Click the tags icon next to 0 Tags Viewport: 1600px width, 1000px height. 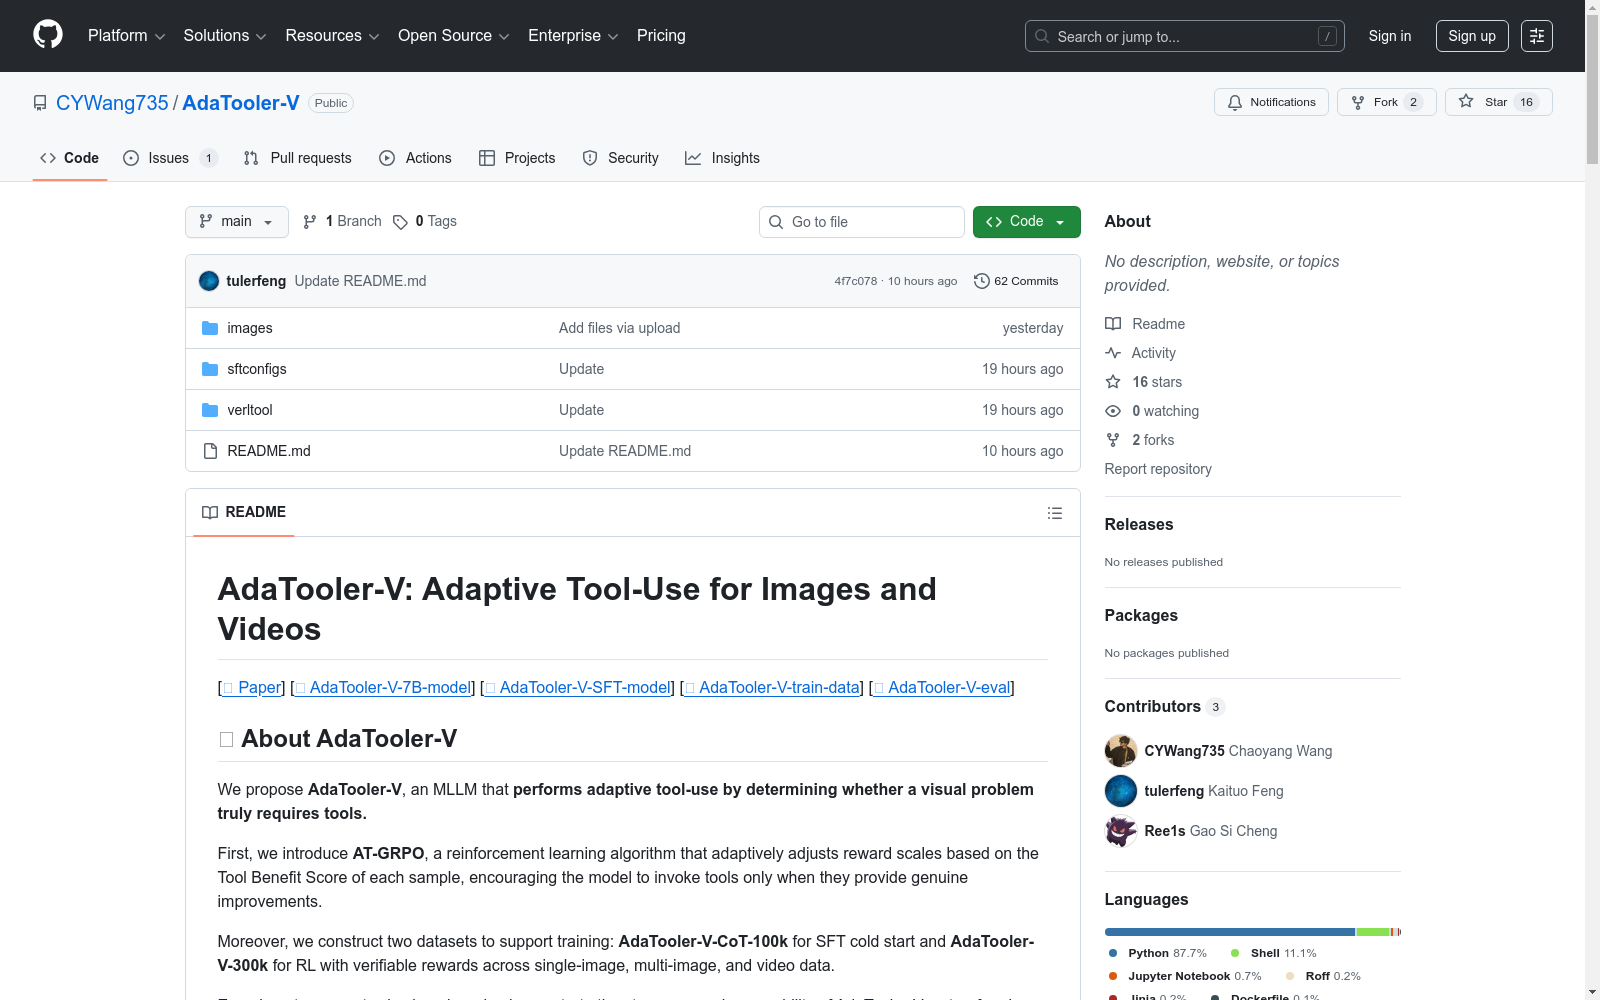400,222
